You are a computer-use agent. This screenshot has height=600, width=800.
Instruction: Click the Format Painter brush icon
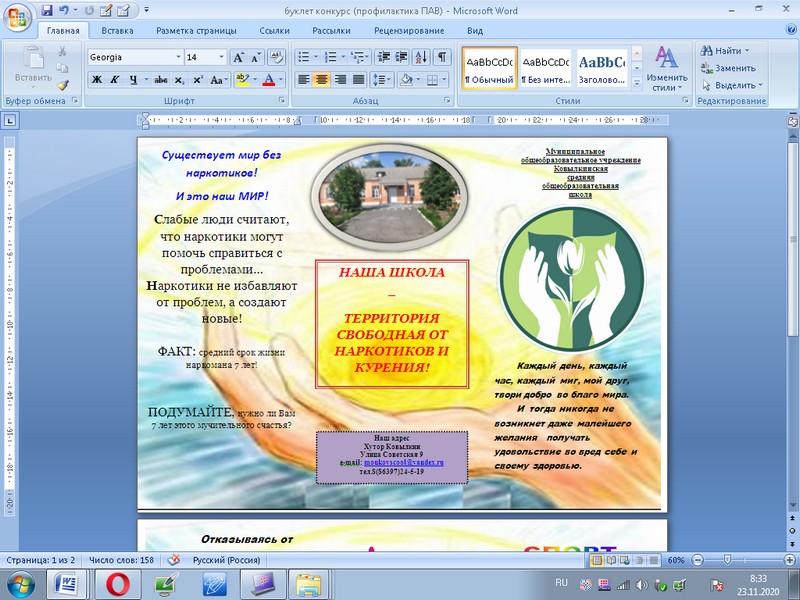(63, 85)
